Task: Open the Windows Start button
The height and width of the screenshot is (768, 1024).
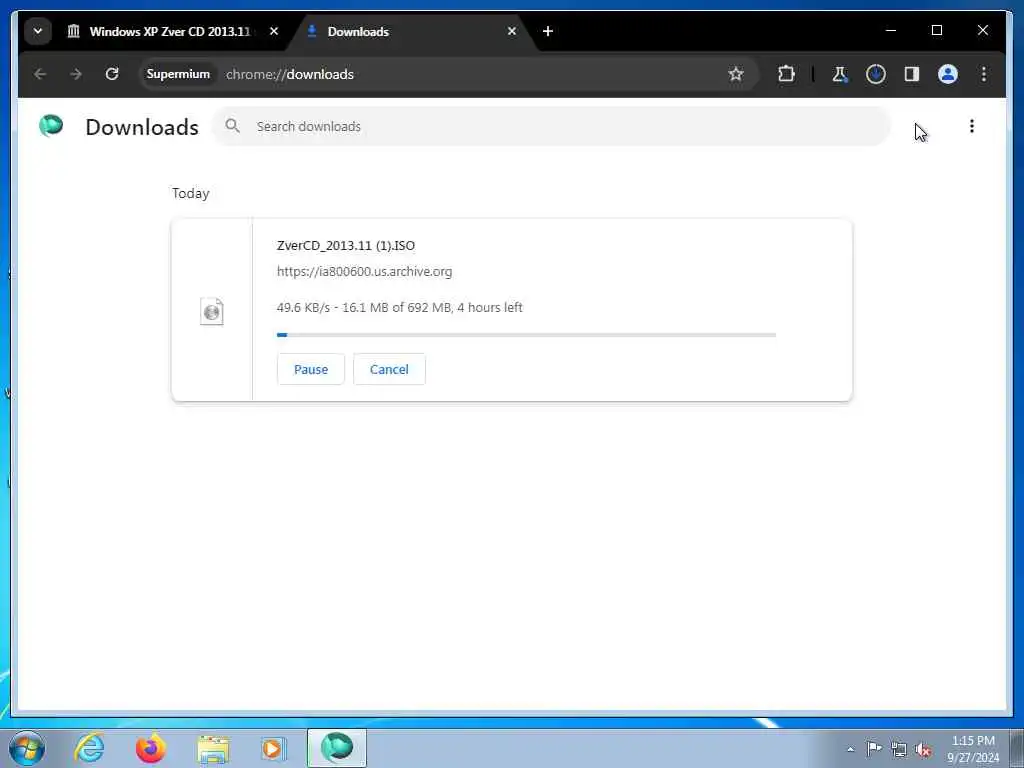Action: point(26,748)
